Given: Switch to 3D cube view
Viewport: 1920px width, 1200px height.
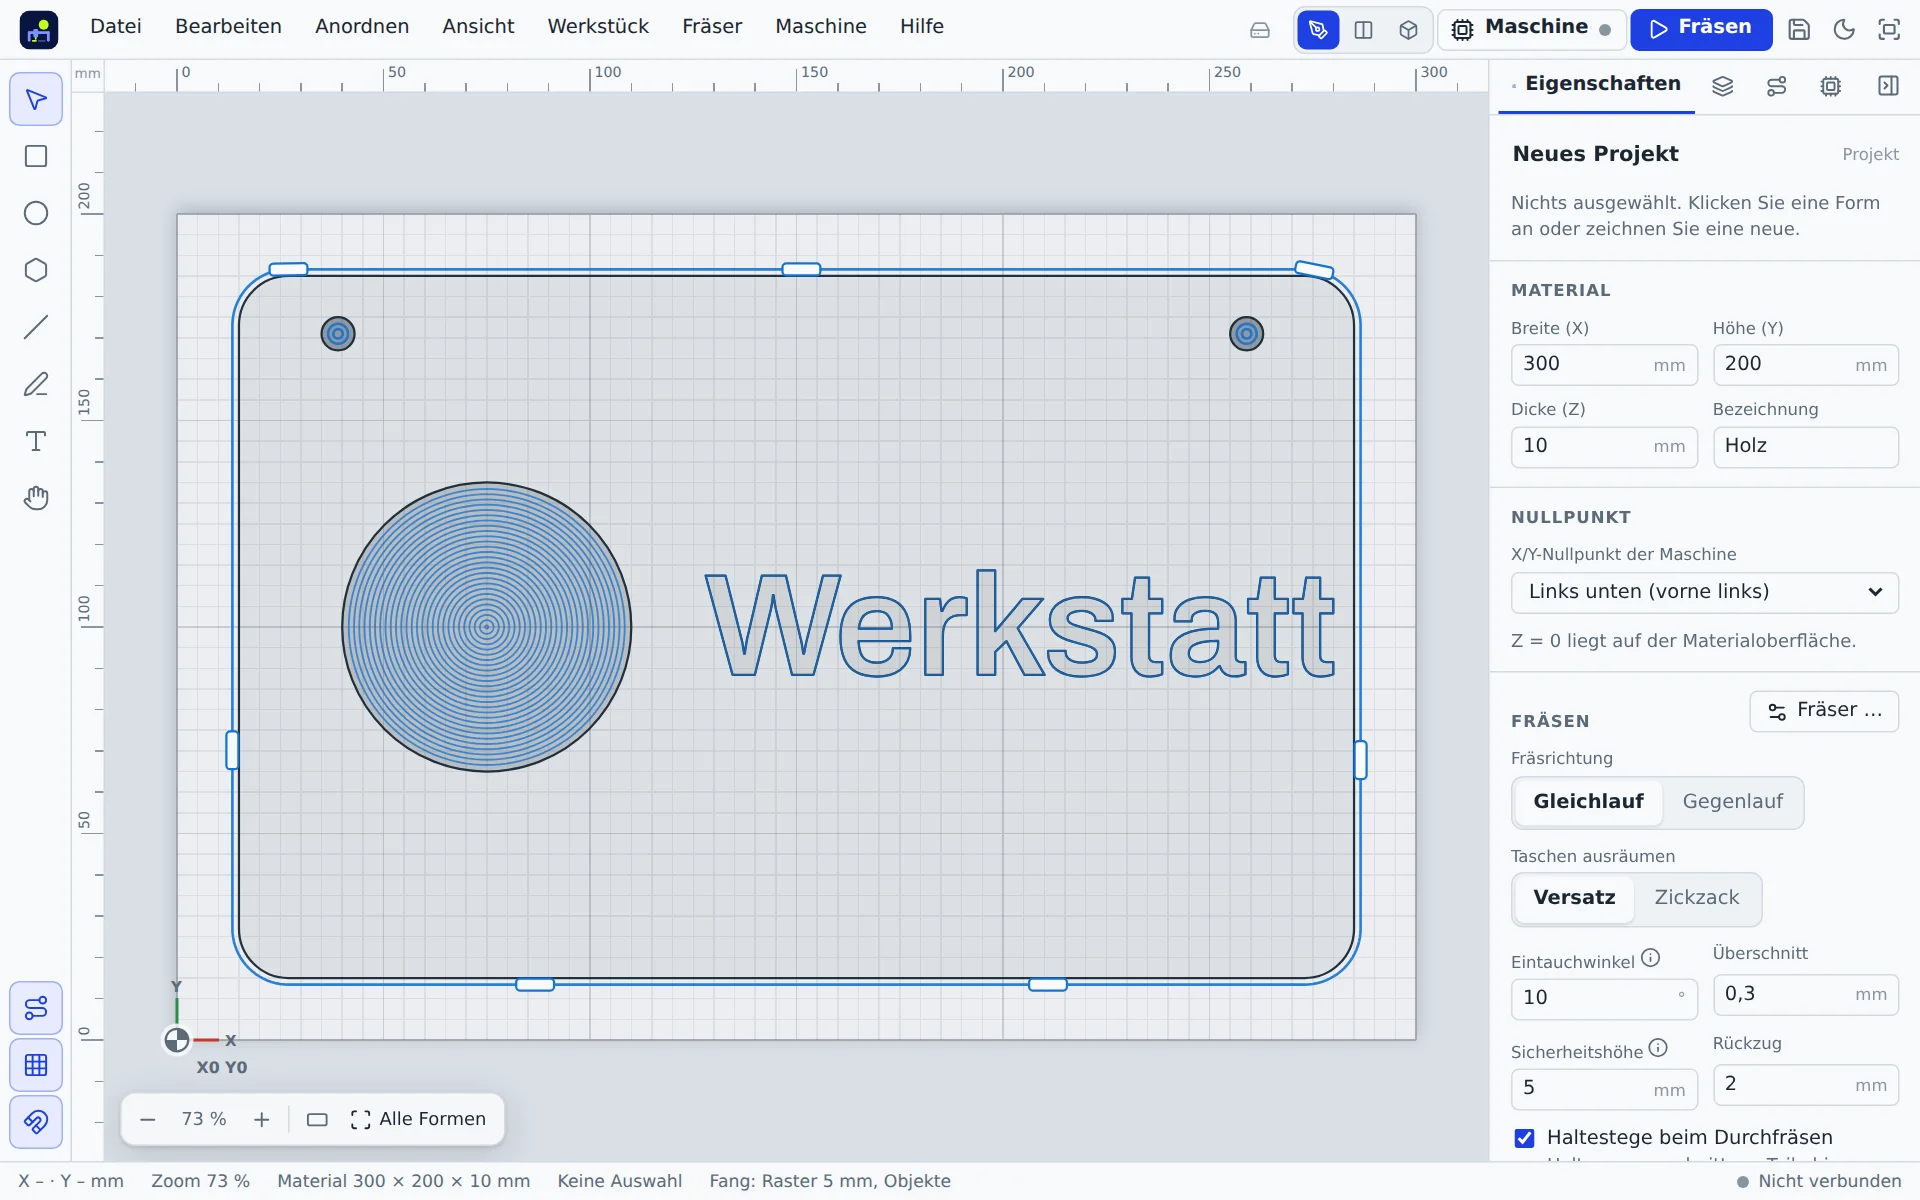Looking at the screenshot, I should (1408, 30).
